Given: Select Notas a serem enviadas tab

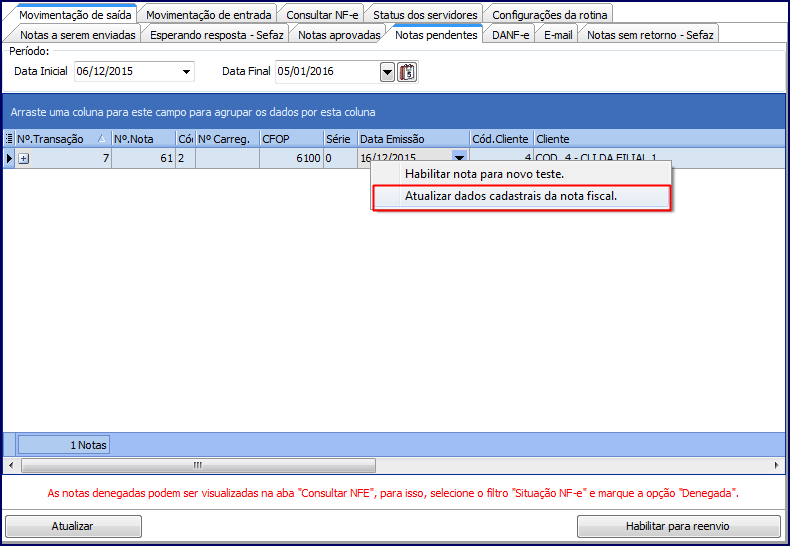Looking at the screenshot, I should coord(78,35).
